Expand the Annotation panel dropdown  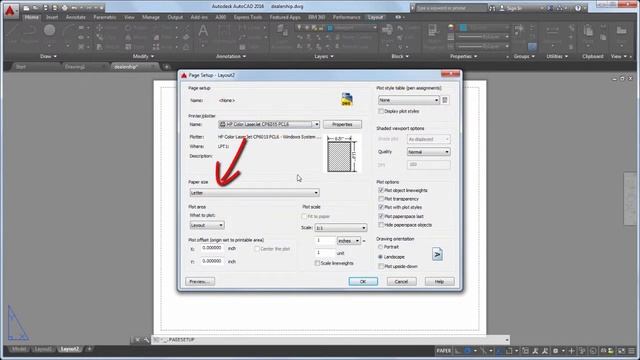point(231,56)
